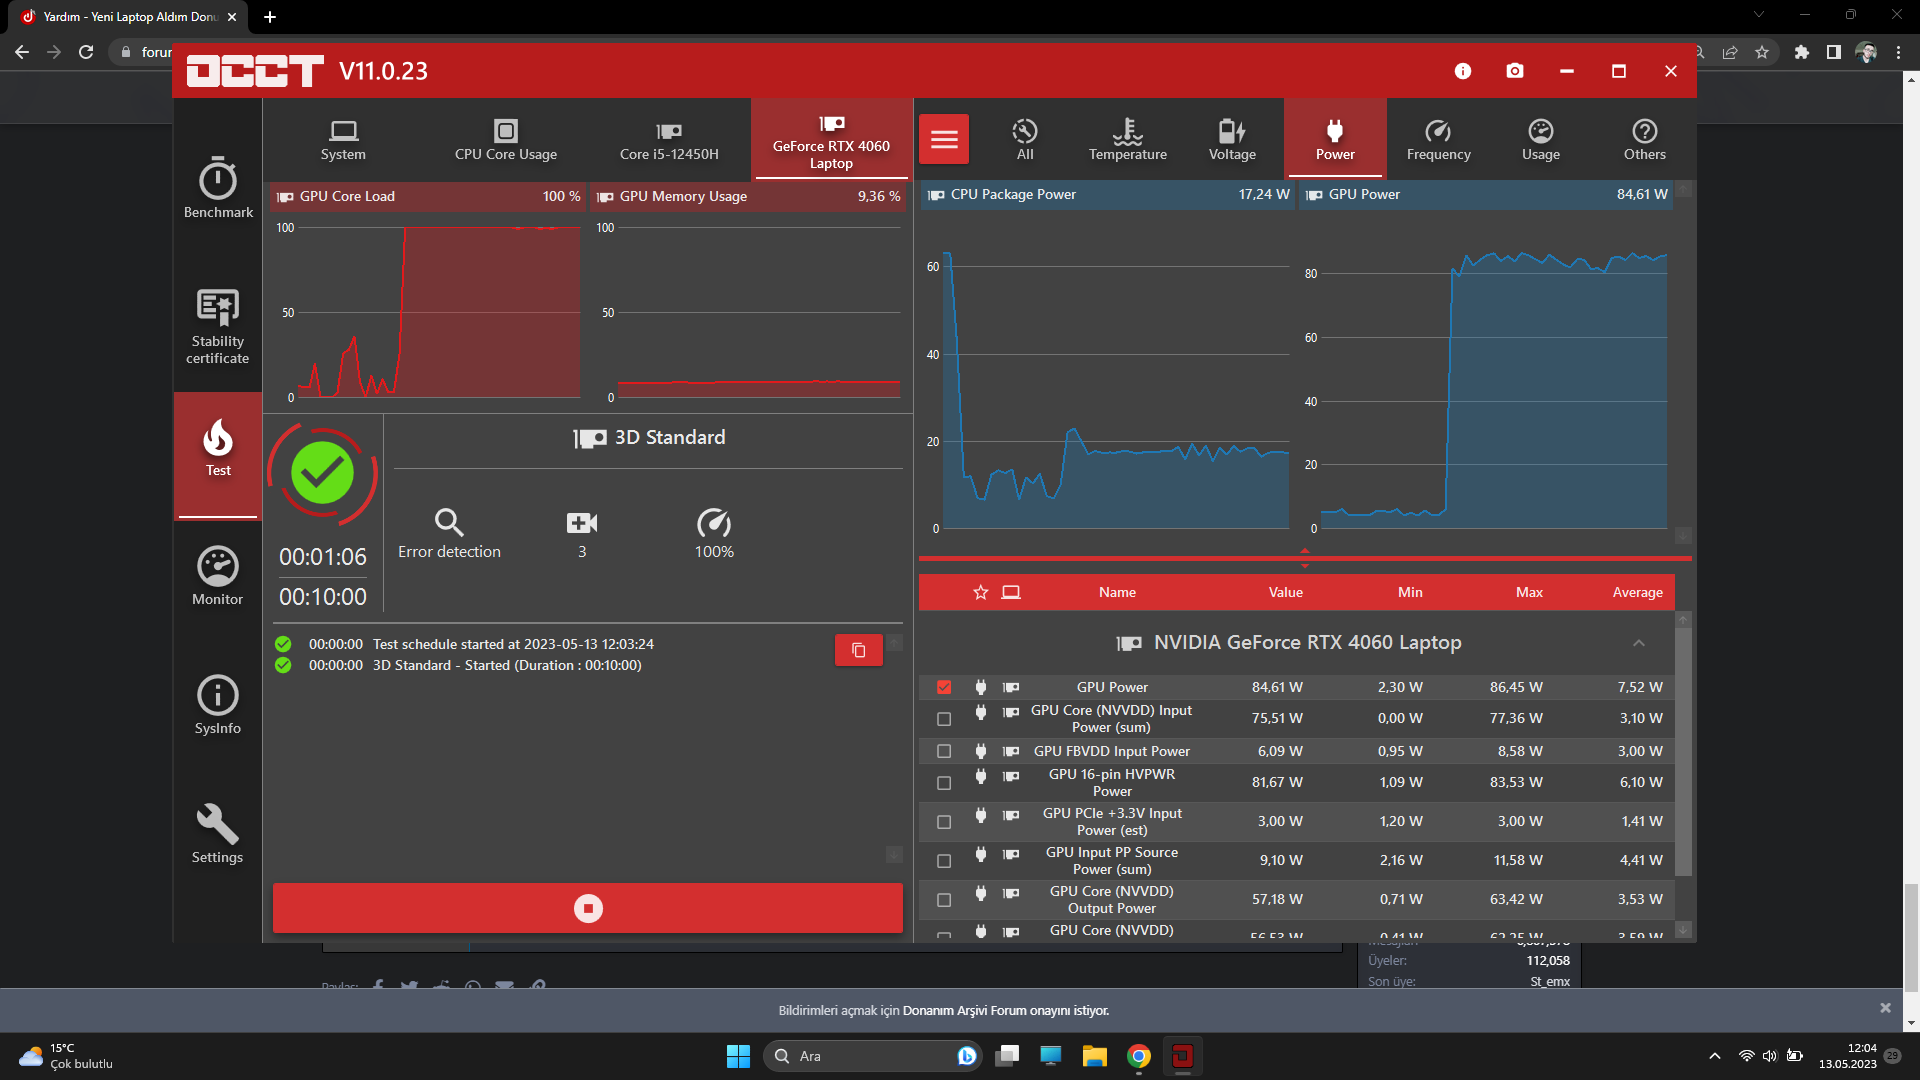1920x1080 pixels.
Task: Collapse NVIDIA GeForce RTX 4060 Laptop group
Action: tap(1638, 643)
